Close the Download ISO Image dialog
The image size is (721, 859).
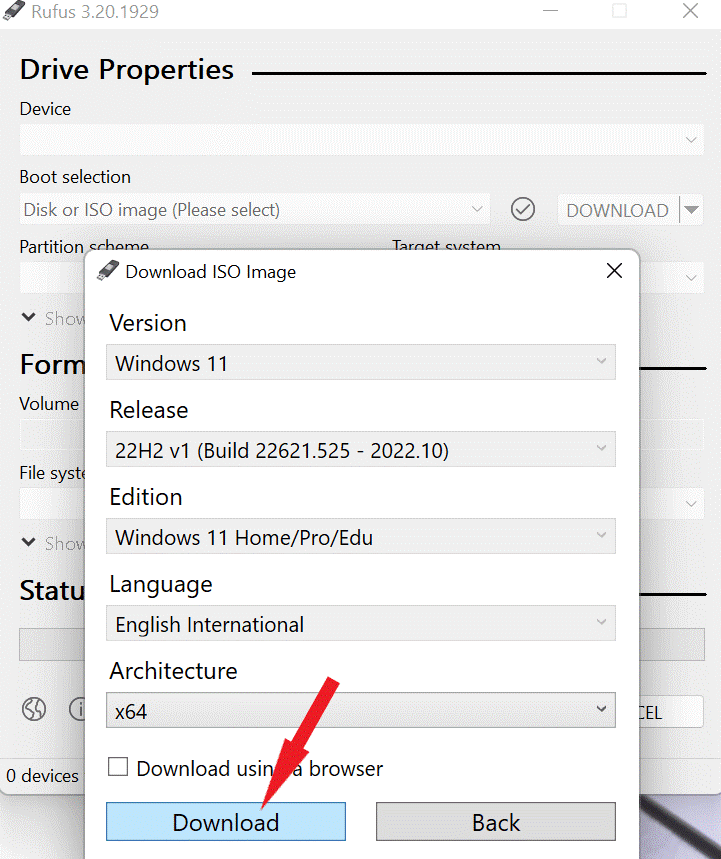pyautogui.click(x=614, y=271)
